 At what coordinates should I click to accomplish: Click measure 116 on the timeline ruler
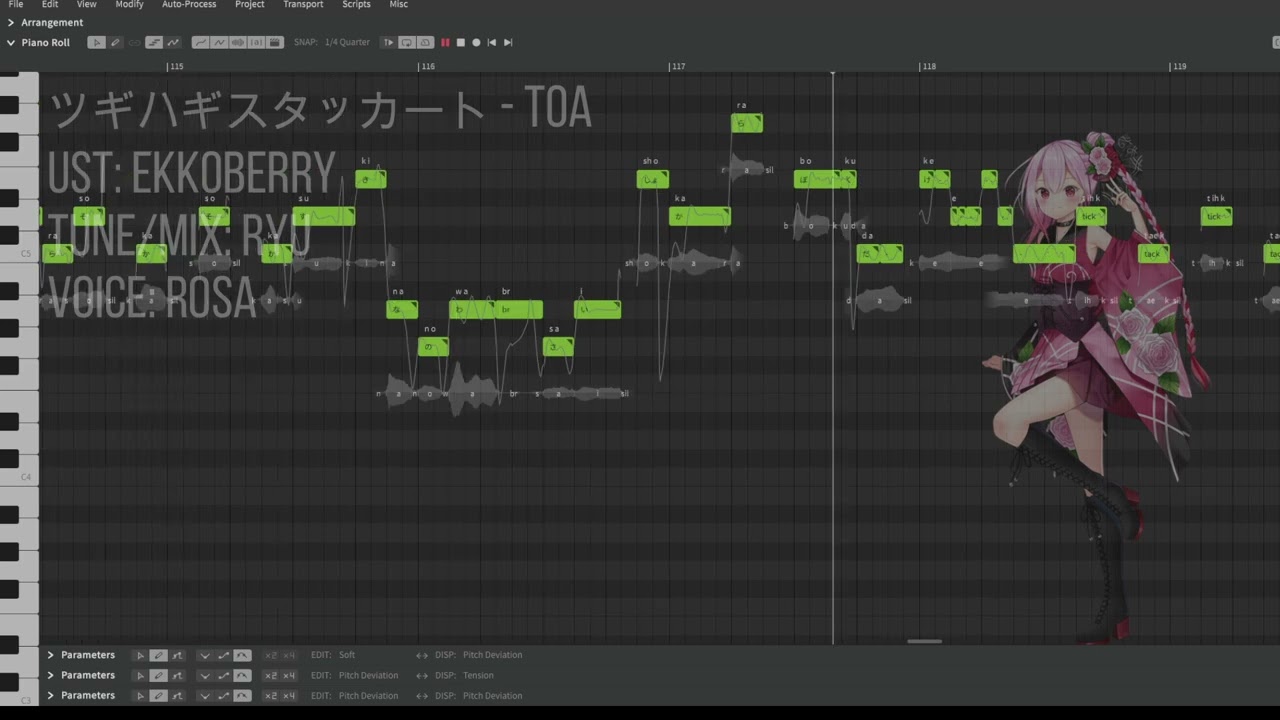coord(427,67)
